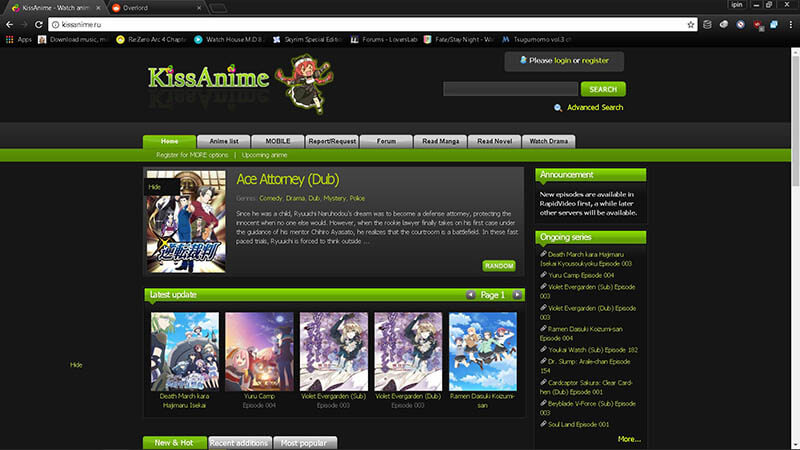Click the KissAnime logo
The width and height of the screenshot is (800, 450).
tap(208, 78)
